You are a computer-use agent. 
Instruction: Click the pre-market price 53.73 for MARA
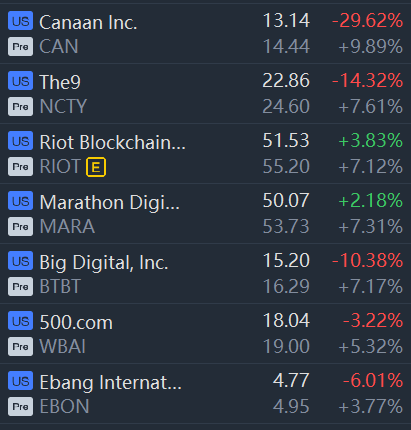coord(286,226)
